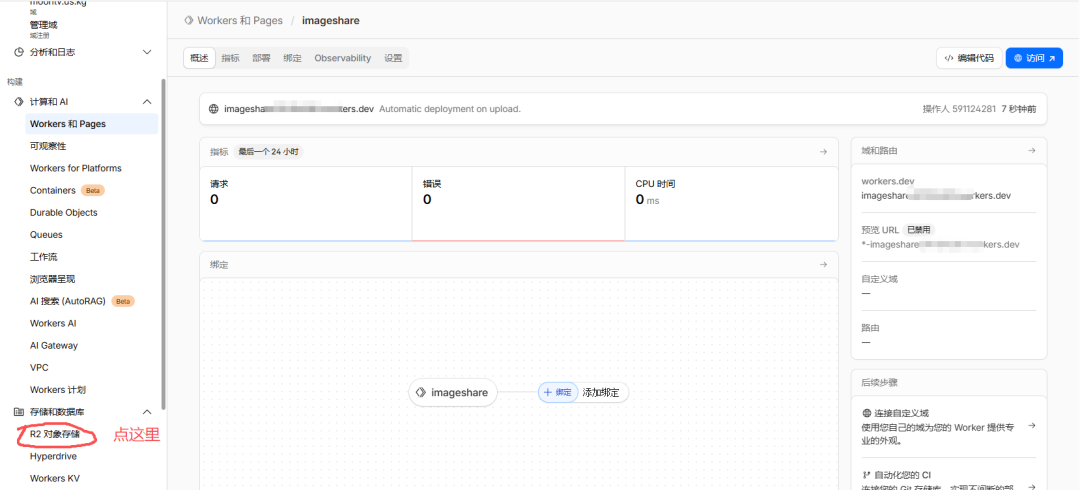Viewport: 1080px width, 490px height.
Task: Open the 最后一个 24 小时 time range selector
Action: coord(268,152)
